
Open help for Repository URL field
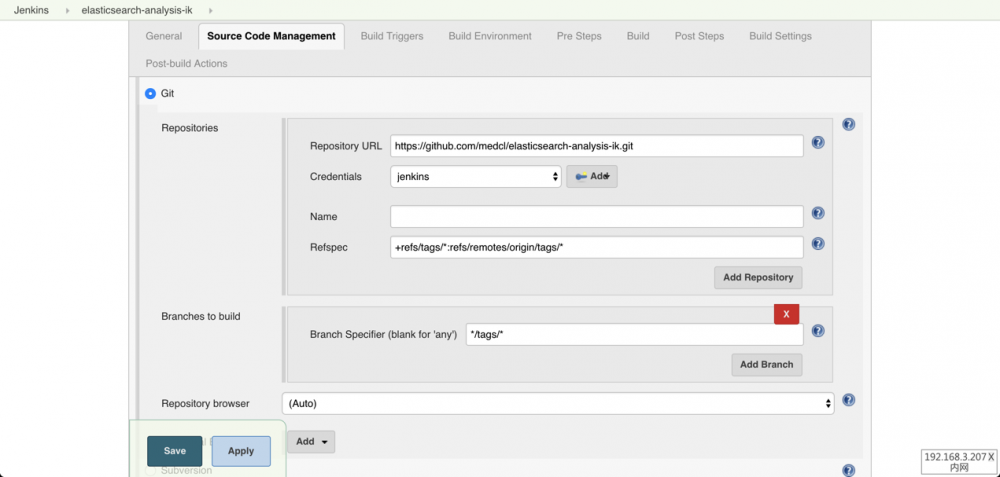click(817, 143)
